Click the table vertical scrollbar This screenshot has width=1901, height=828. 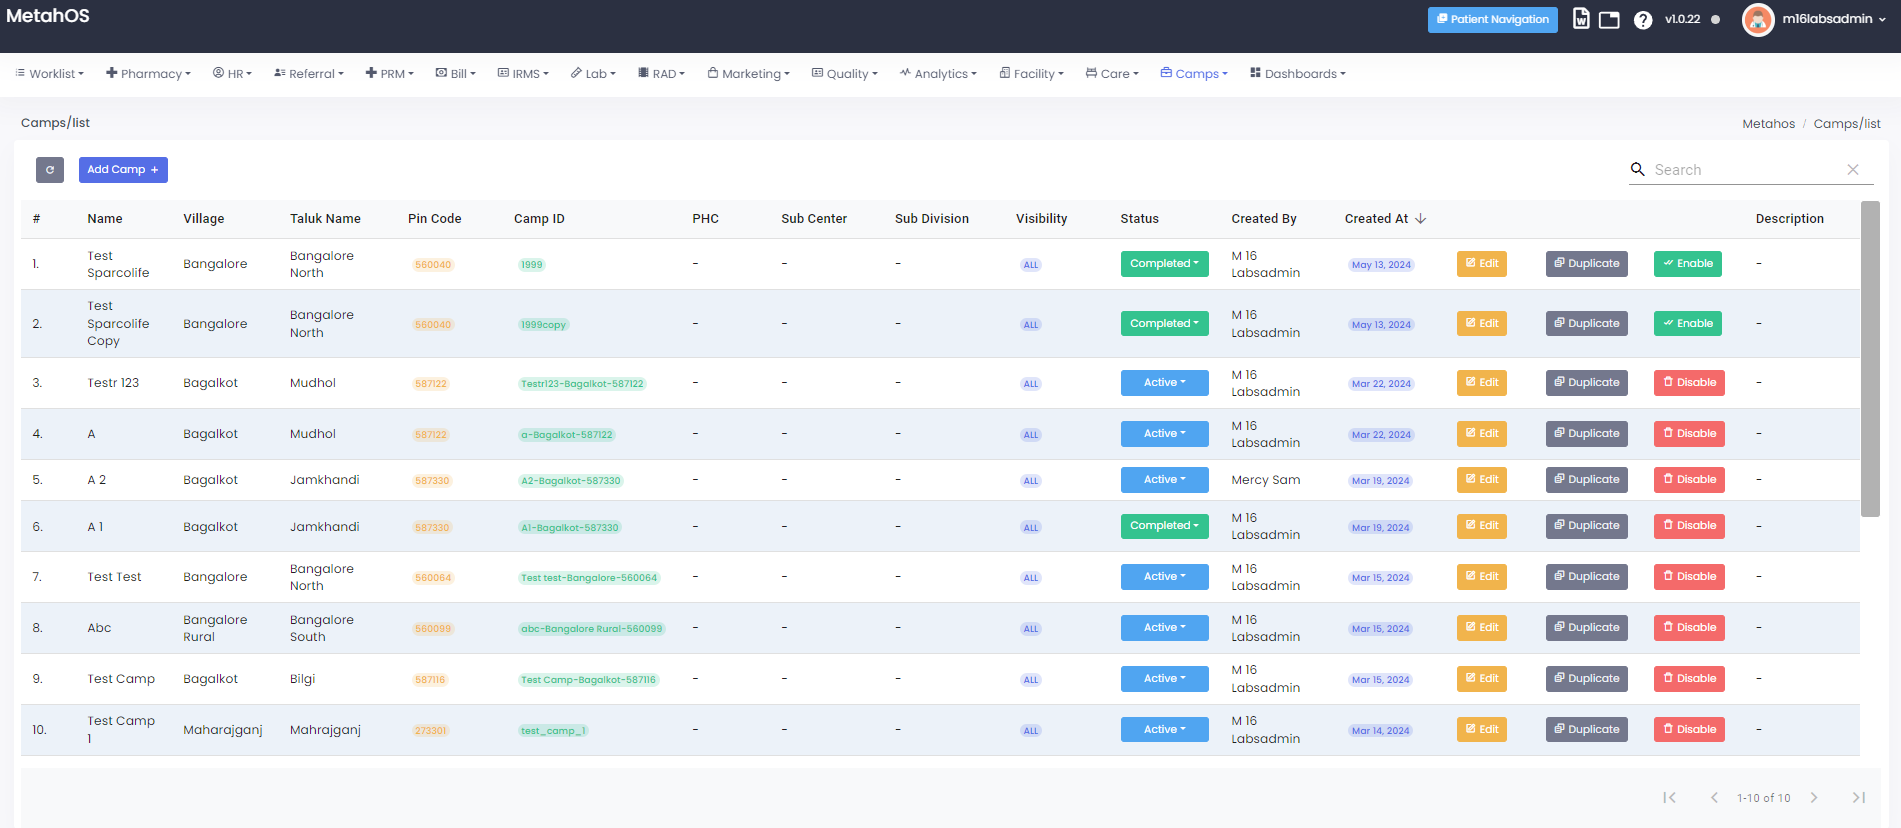(1870, 359)
